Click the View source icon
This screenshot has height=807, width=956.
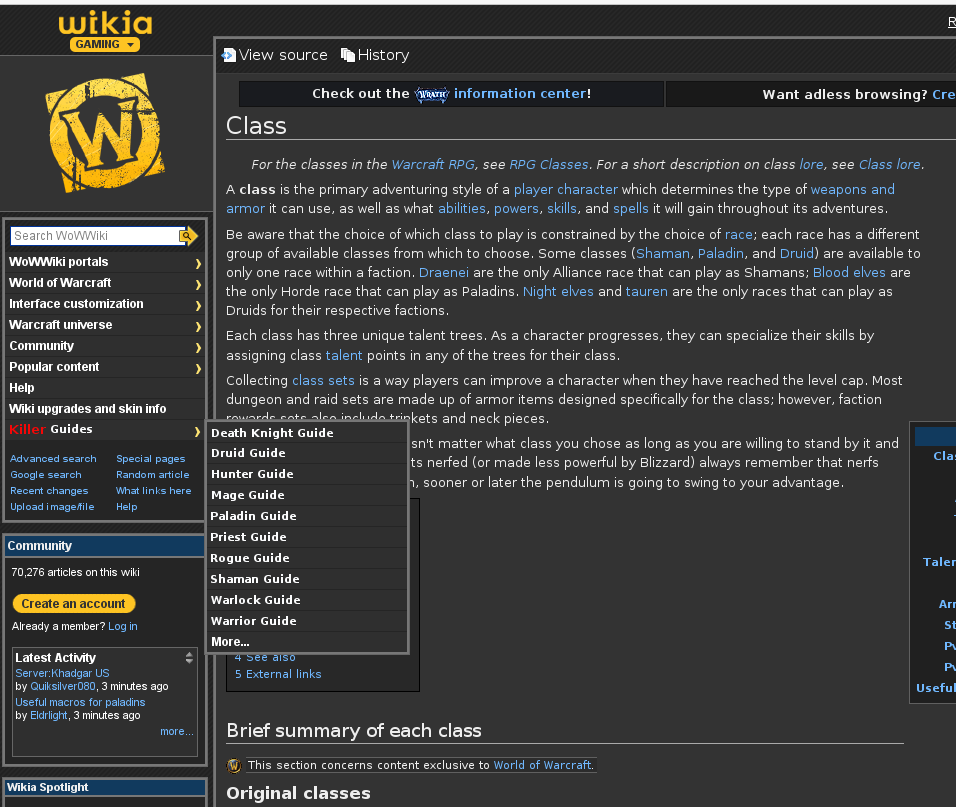229,55
